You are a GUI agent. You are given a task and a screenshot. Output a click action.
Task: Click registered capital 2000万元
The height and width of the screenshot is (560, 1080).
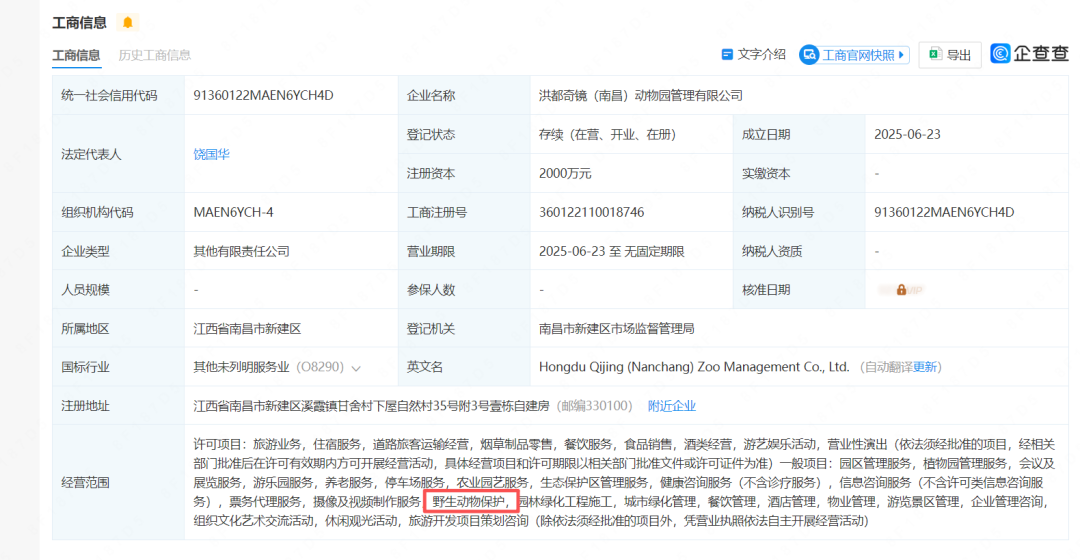pos(565,174)
